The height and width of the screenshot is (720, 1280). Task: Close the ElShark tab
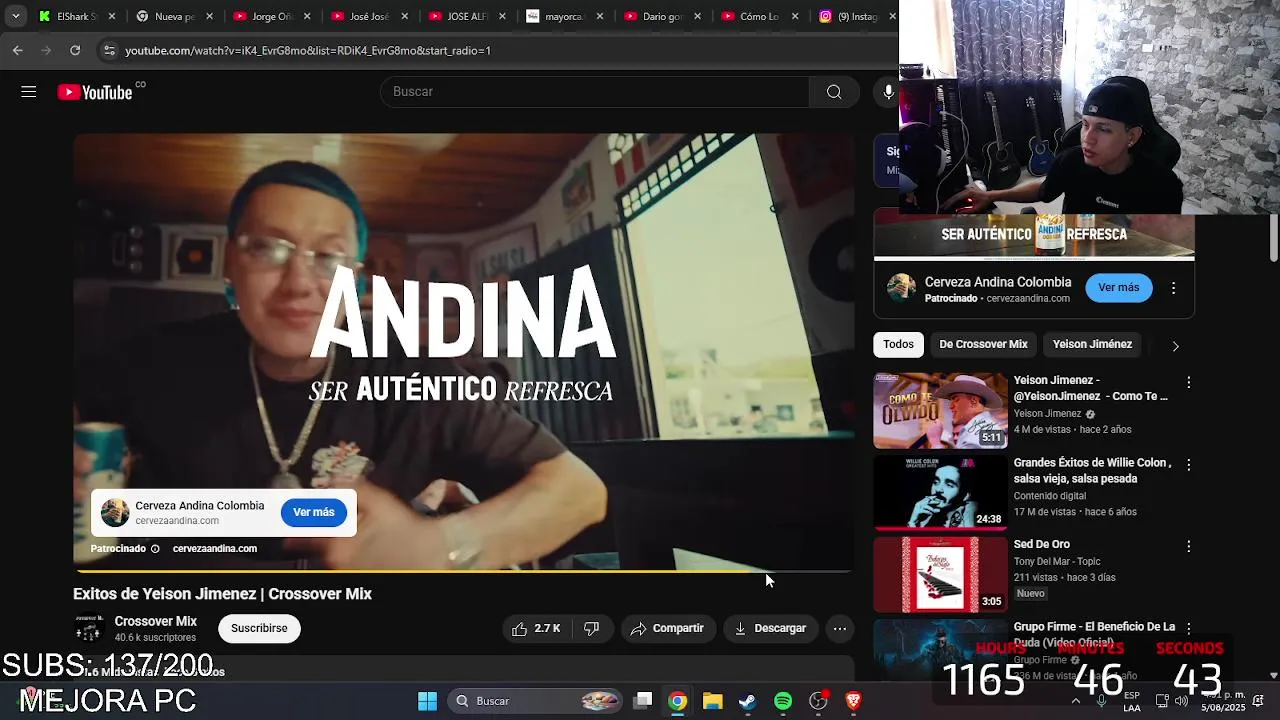[x=112, y=16]
